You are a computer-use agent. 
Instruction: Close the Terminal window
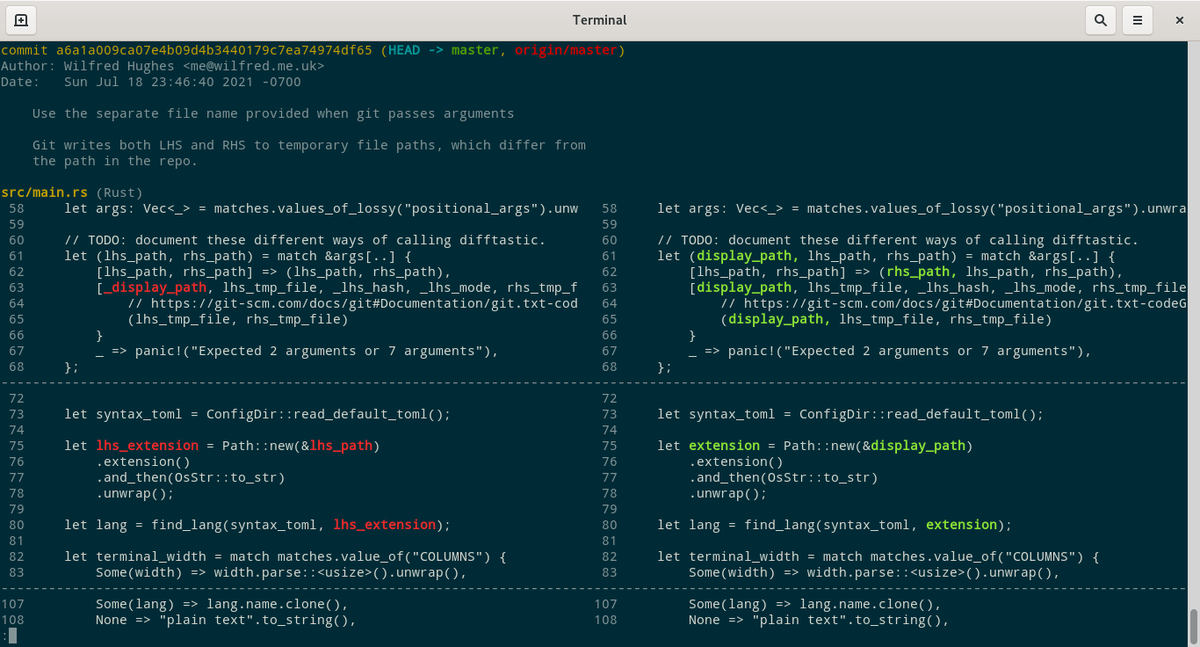tap(1179, 20)
